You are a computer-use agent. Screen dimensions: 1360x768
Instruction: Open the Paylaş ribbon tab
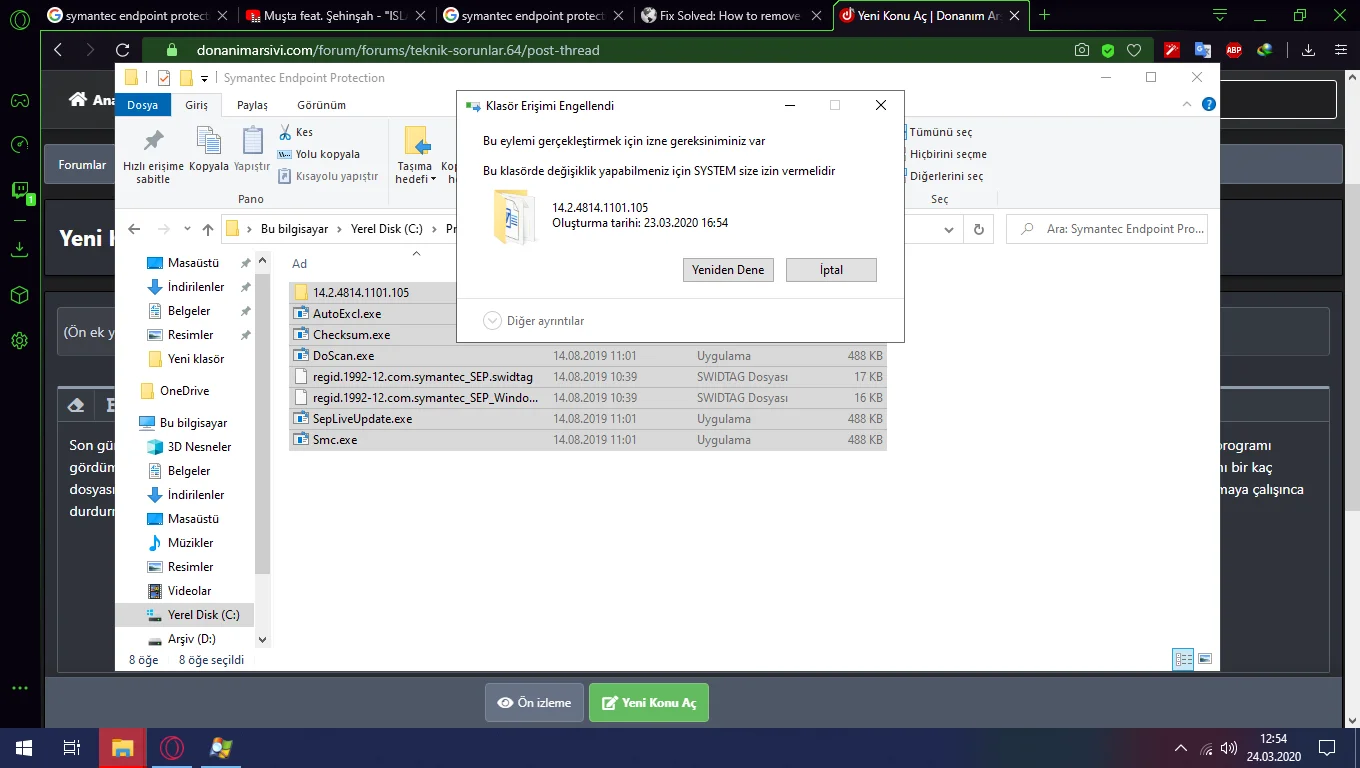(x=252, y=105)
